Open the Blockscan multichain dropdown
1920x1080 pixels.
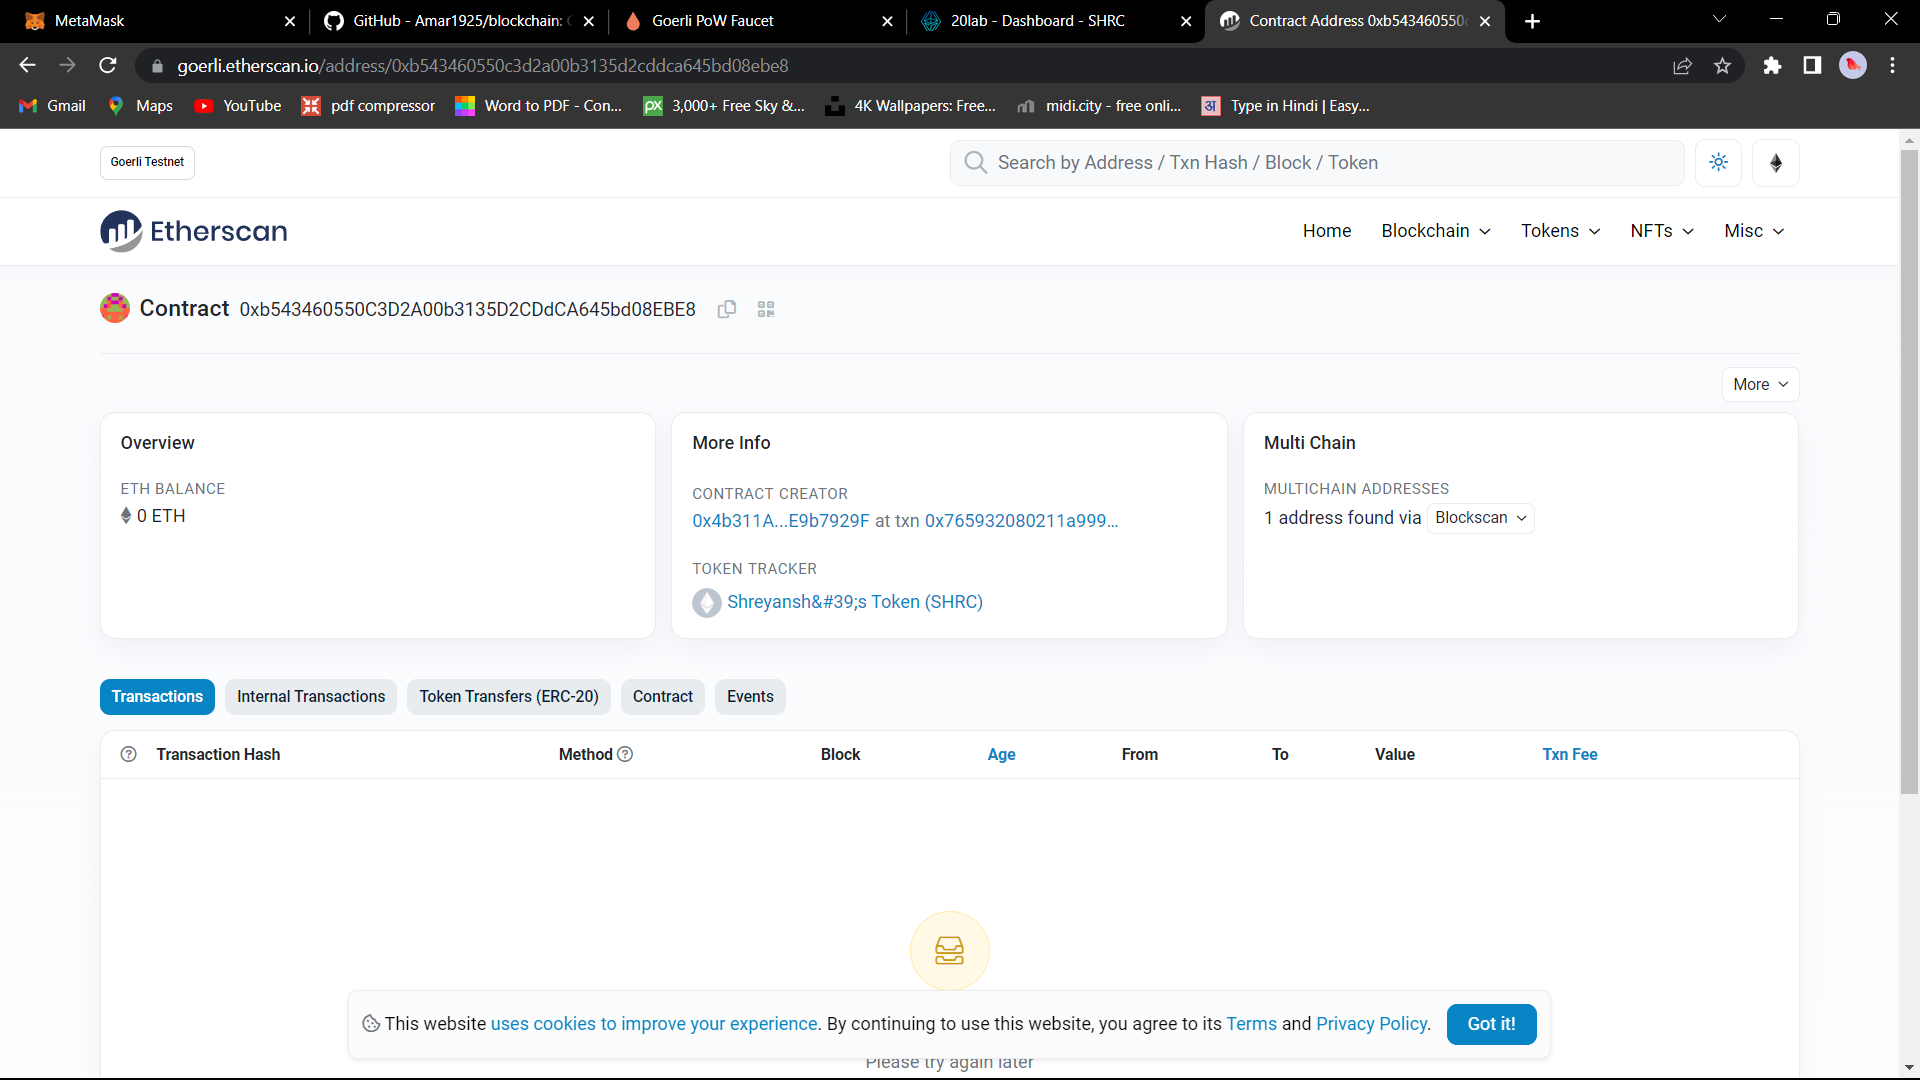click(x=1480, y=518)
